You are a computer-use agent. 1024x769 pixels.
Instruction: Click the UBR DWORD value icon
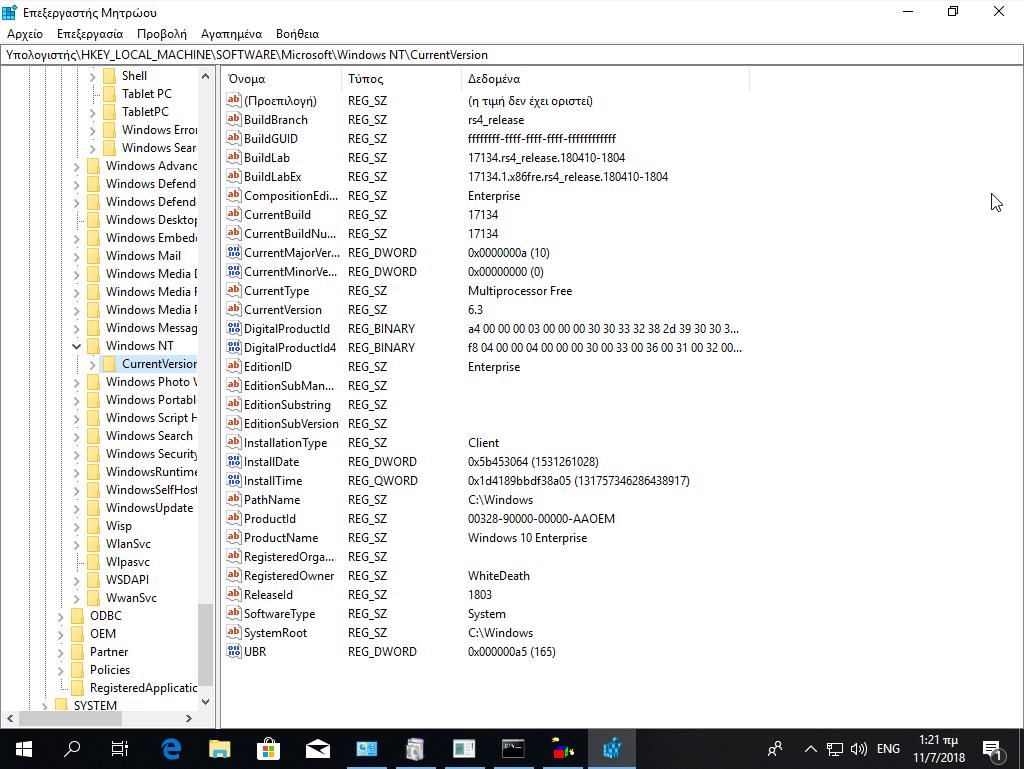[234, 651]
